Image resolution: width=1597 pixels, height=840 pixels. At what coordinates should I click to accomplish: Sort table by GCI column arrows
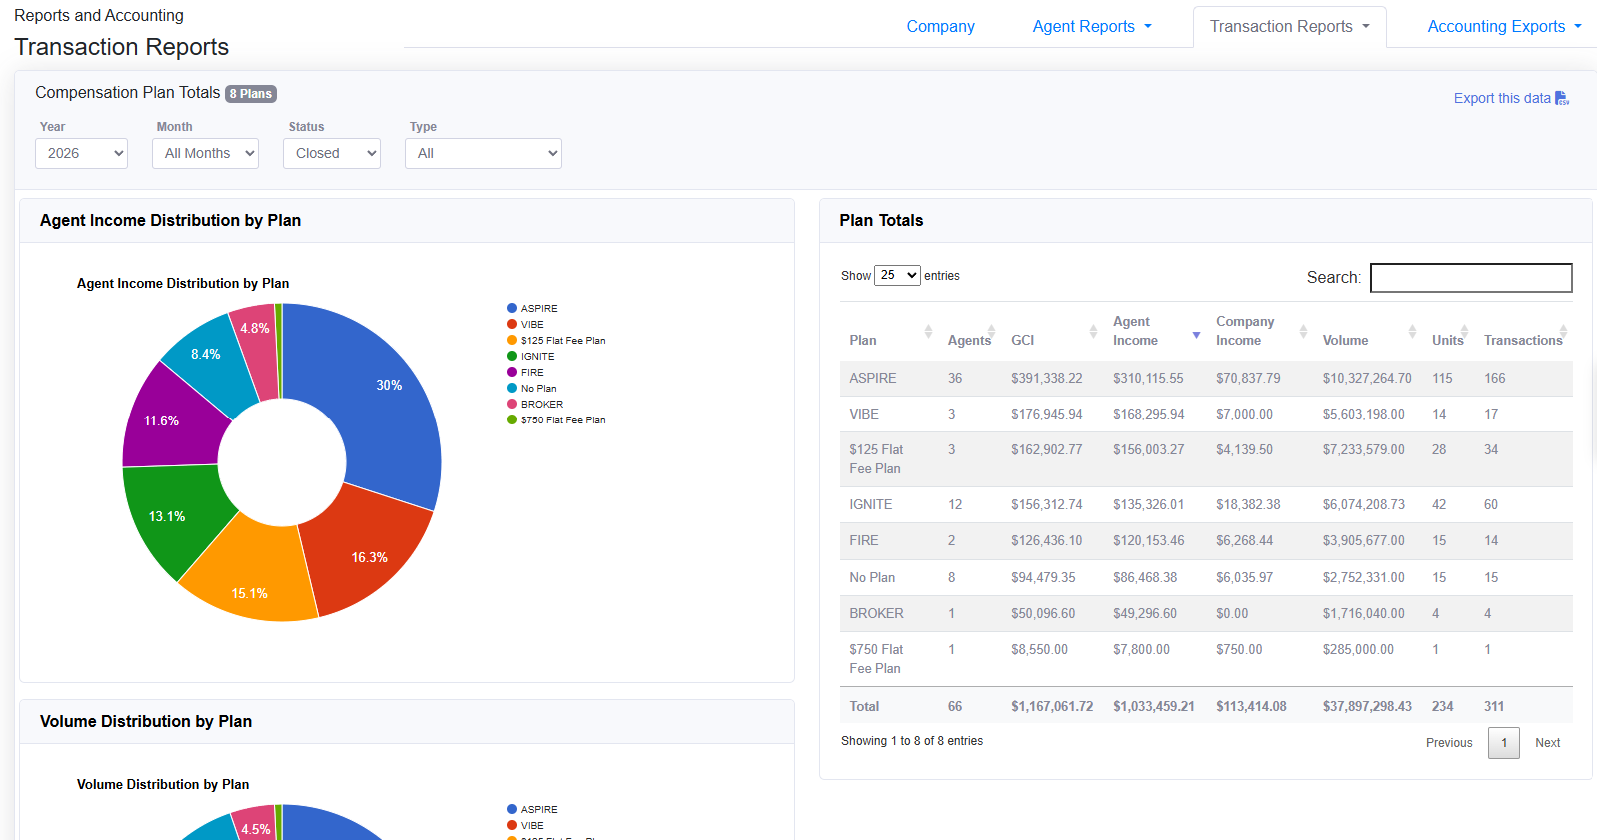coord(1093,331)
